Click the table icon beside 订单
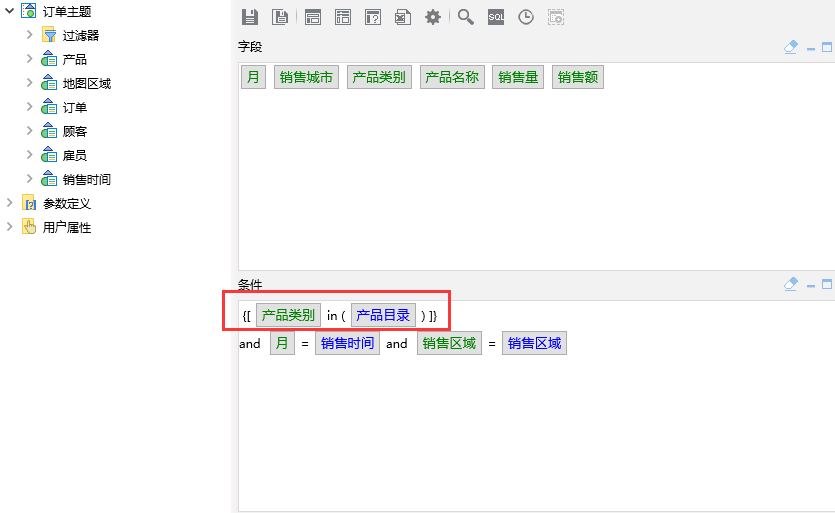Image resolution: width=835 pixels, height=513 pixels. [49, 107]
